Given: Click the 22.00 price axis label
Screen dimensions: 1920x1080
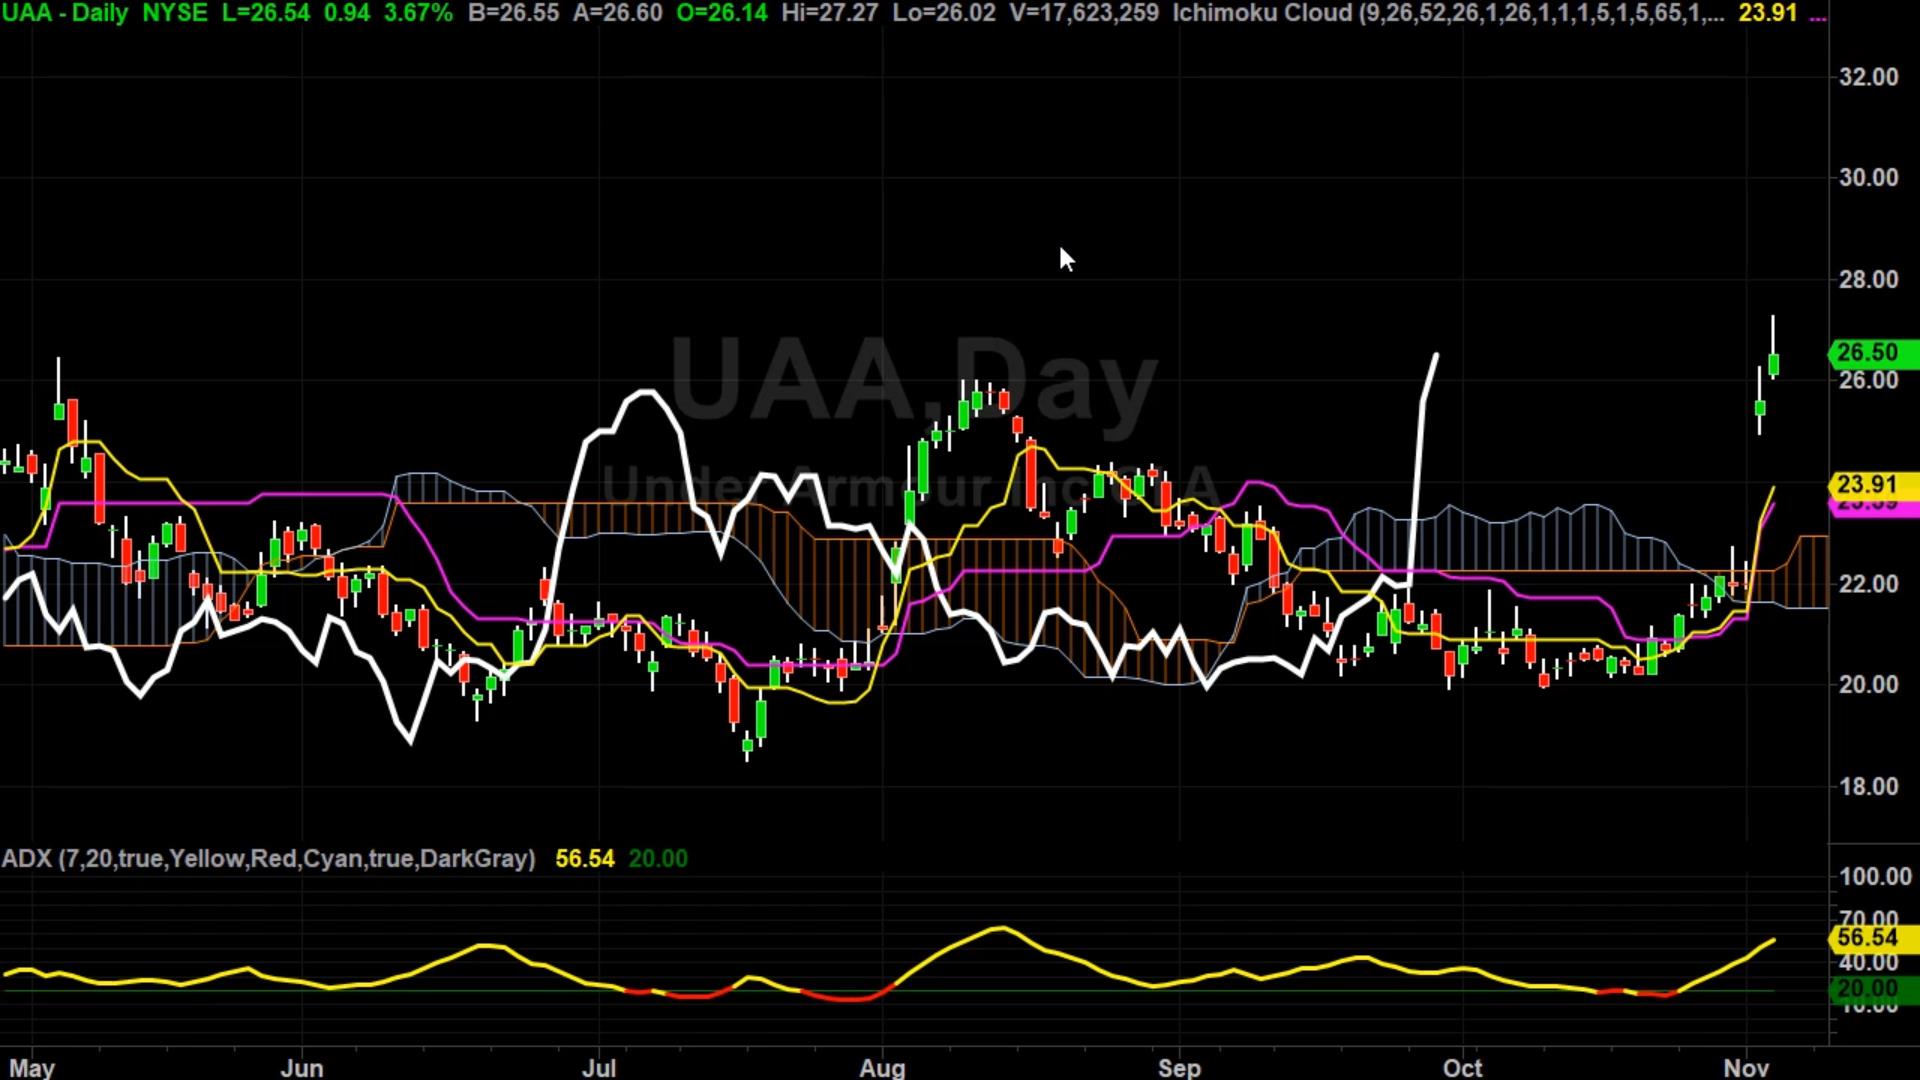Looking at the screenshot, I should pos(1868,584).
